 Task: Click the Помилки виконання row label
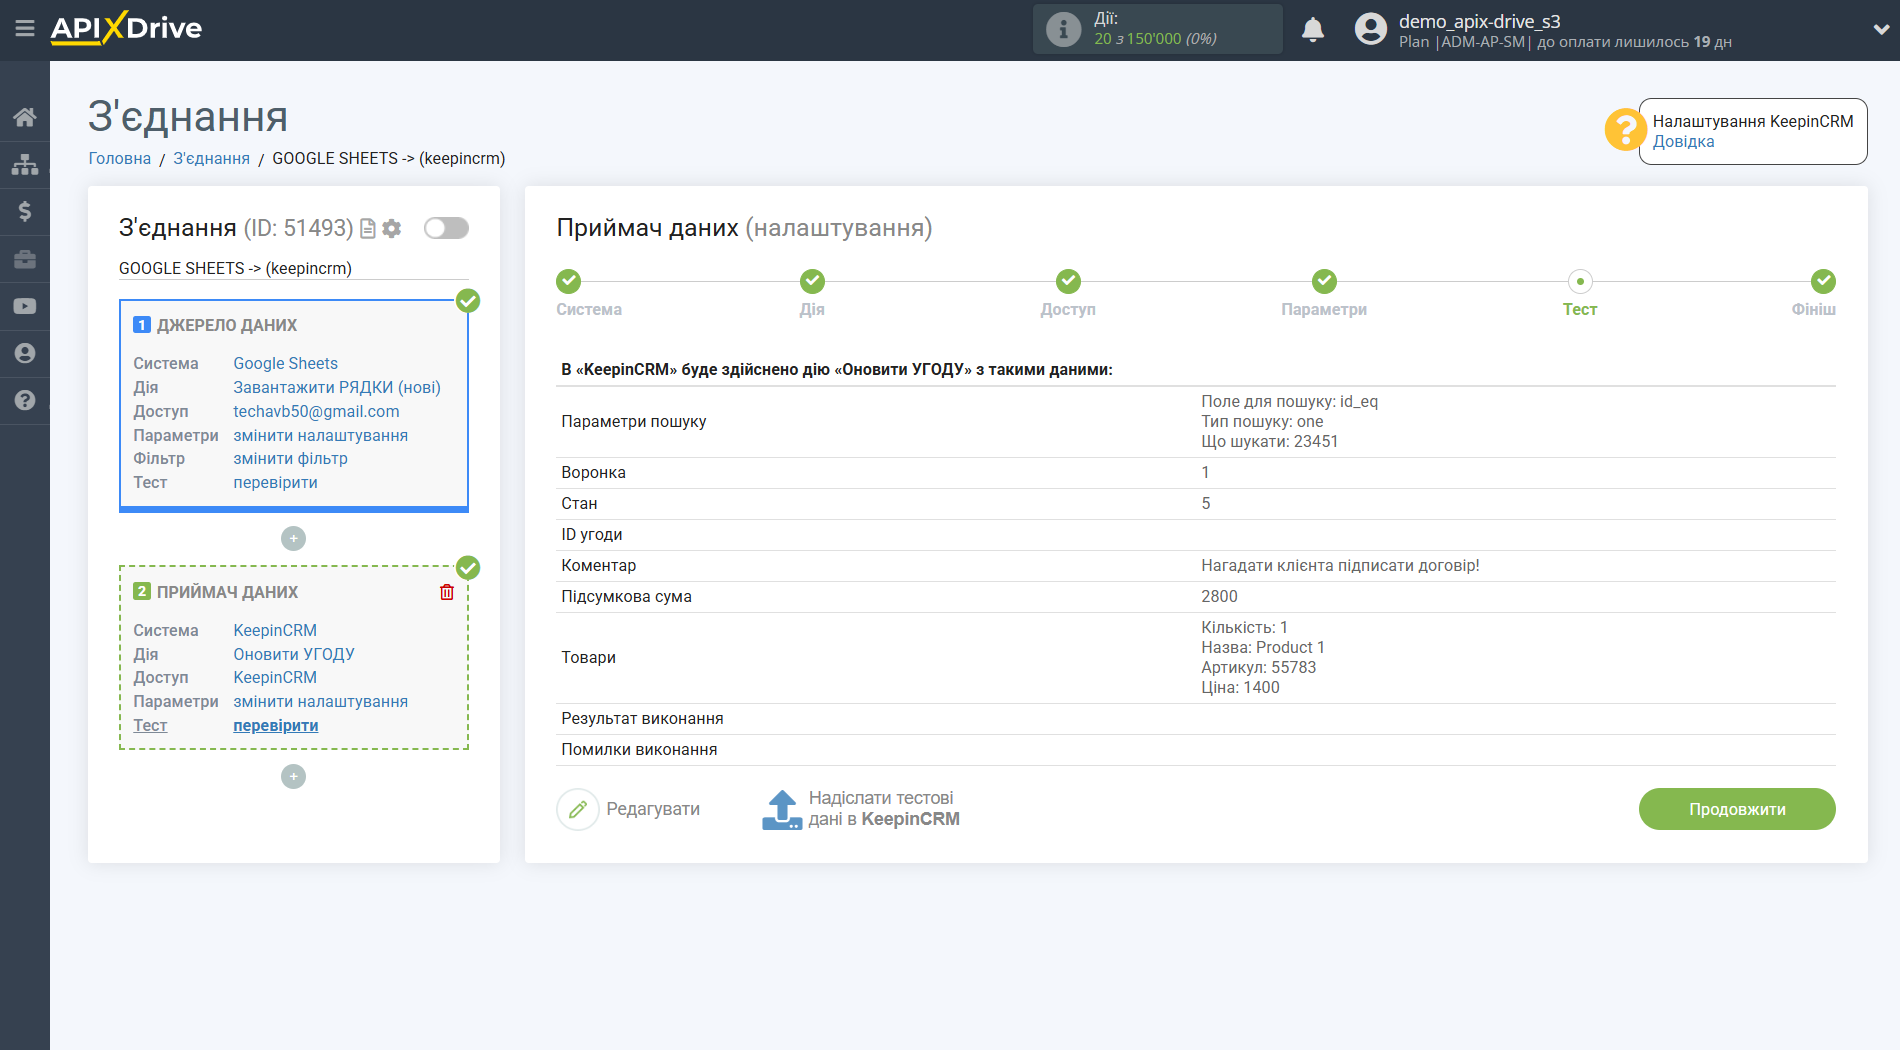[639, 749]
